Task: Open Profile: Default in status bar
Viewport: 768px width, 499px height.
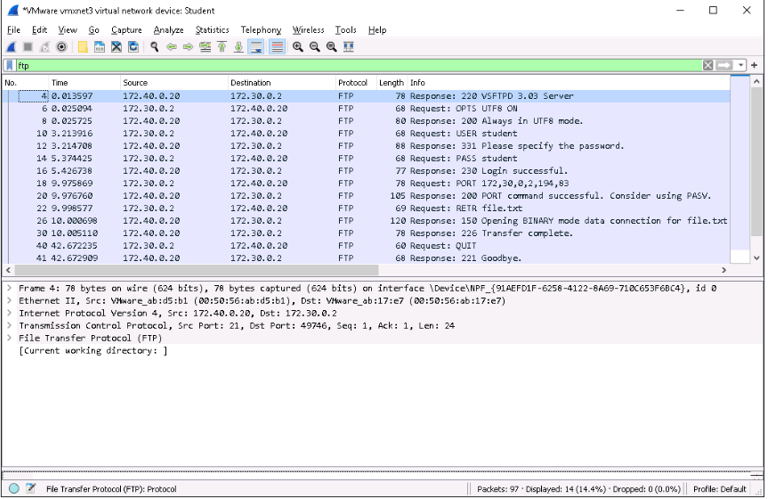Action: point(720,489)
